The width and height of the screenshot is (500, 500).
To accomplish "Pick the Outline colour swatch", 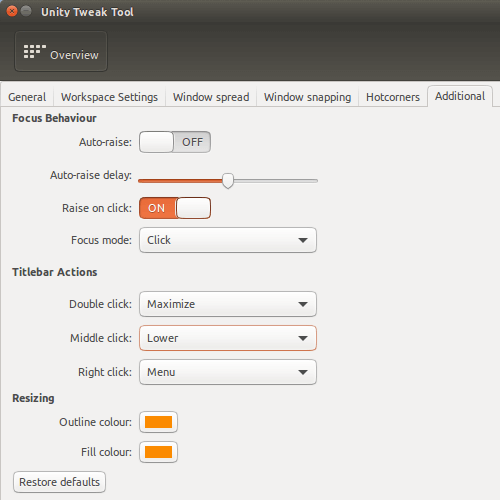I will [x=158, y=422].
